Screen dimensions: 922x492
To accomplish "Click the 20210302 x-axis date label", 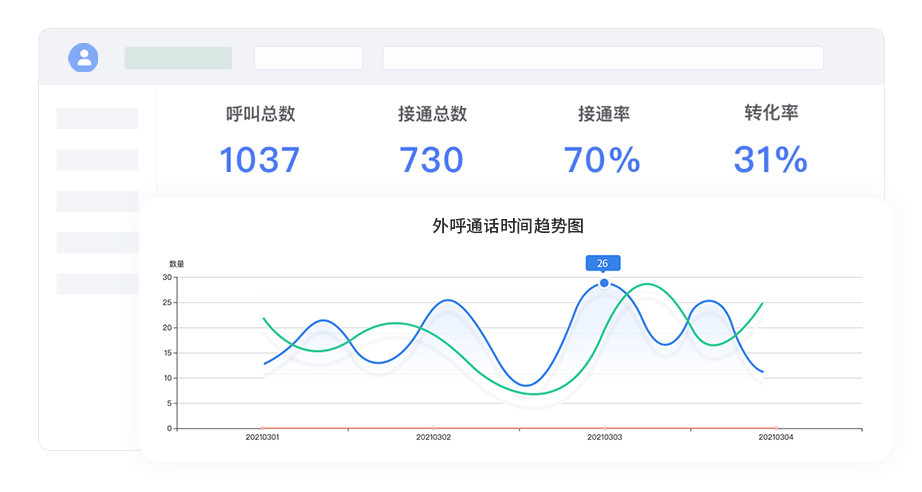I will click(x=433, y=437).
